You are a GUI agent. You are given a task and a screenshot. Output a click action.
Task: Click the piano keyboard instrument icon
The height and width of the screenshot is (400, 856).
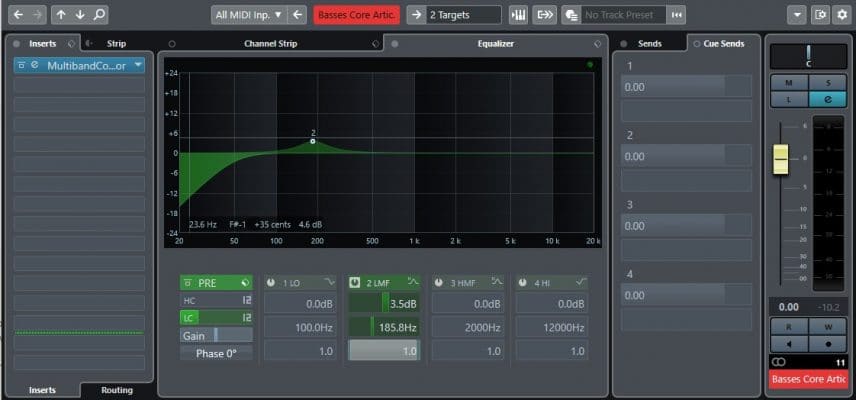pyautogui.click(x=518, y=15)
